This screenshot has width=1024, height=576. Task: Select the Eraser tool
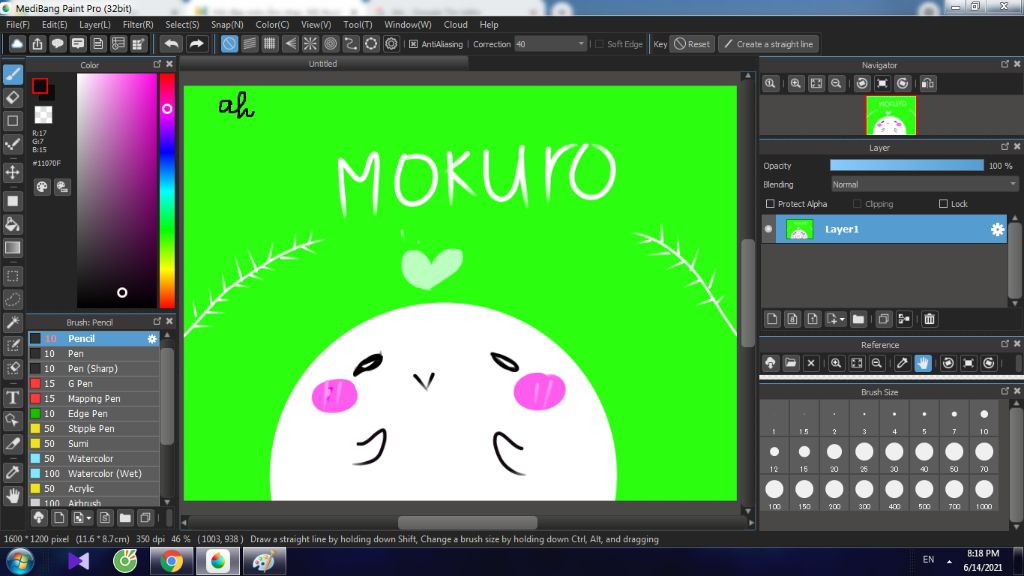12,98
